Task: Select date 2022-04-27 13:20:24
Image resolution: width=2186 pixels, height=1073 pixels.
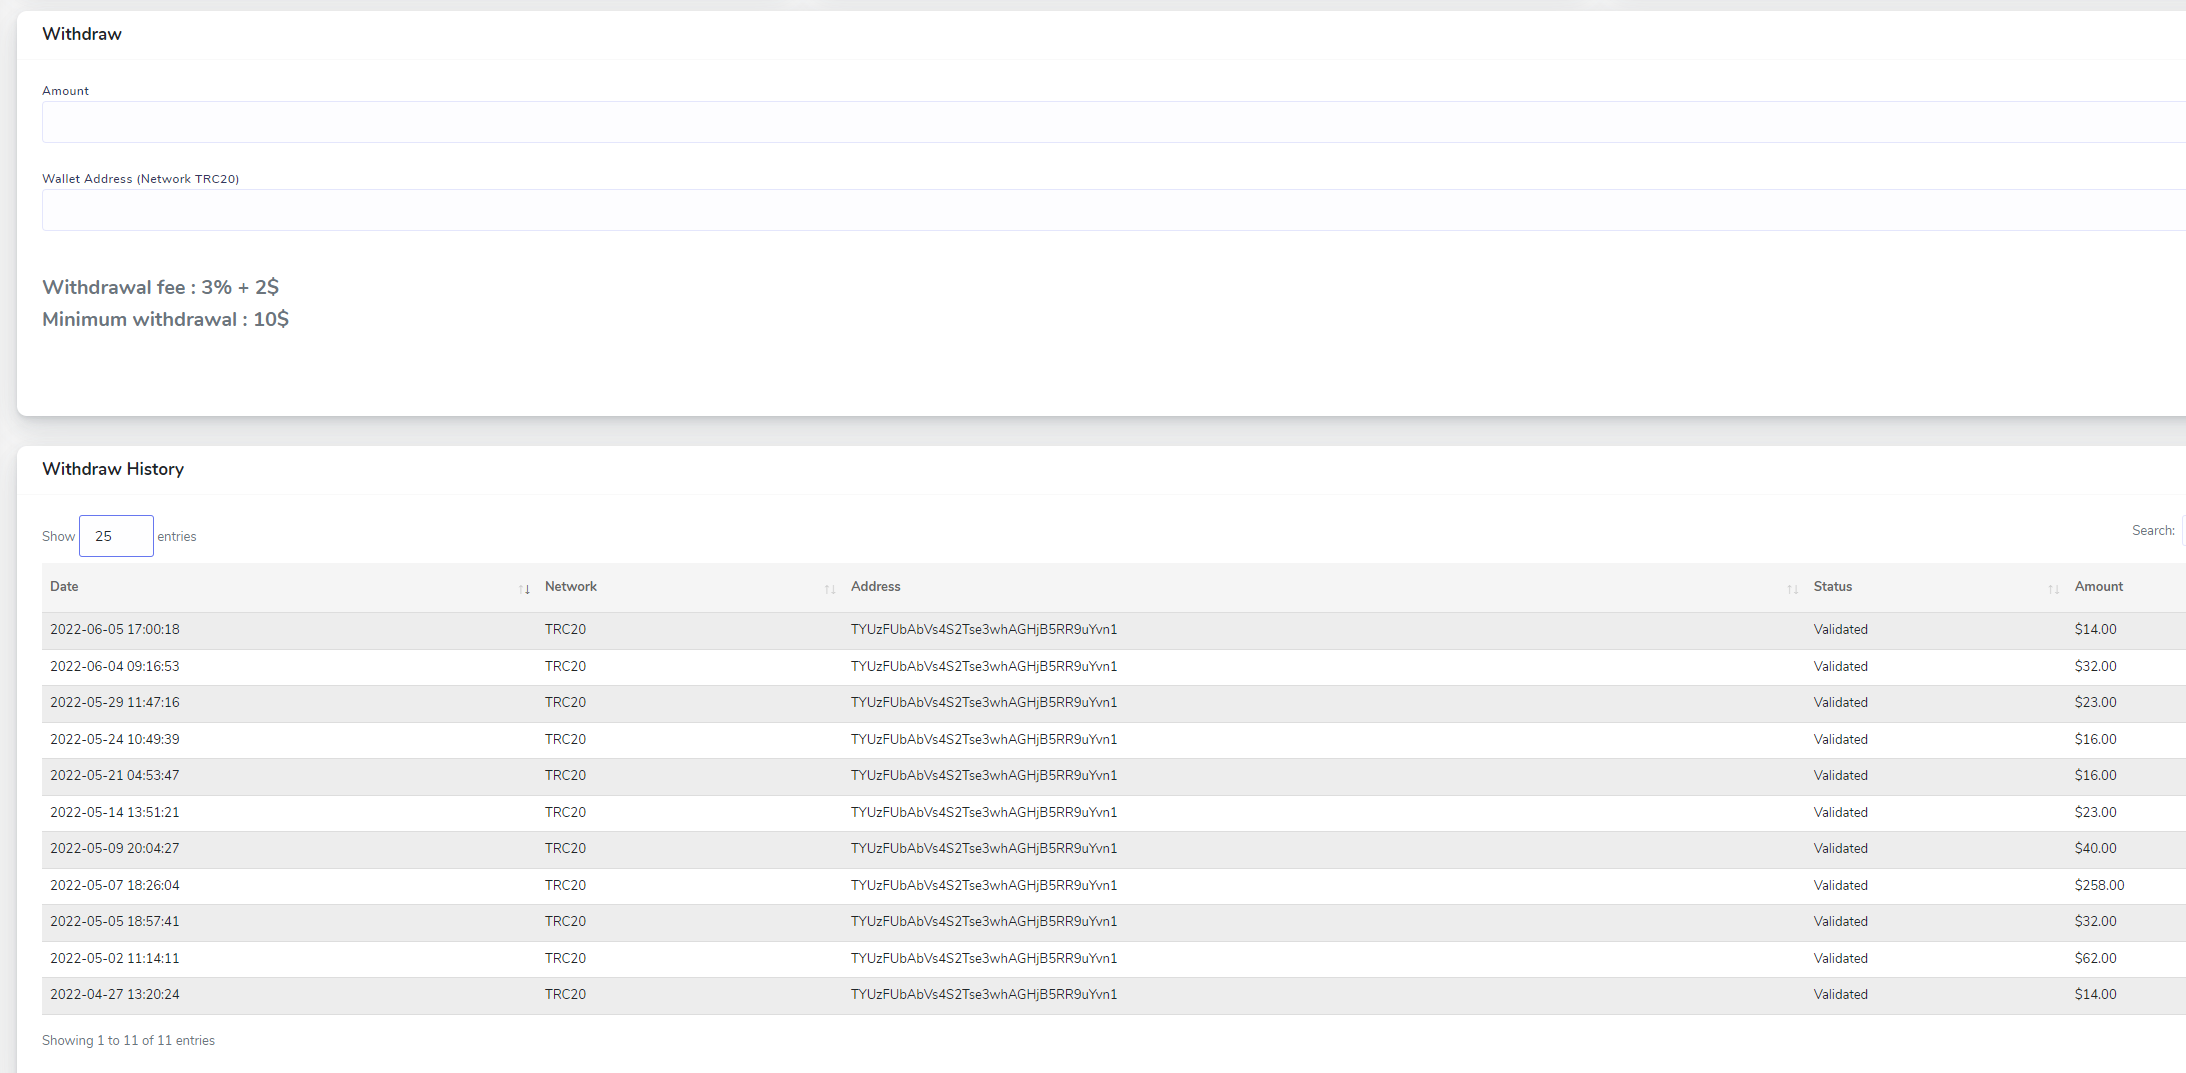Action: pos(115,995)
